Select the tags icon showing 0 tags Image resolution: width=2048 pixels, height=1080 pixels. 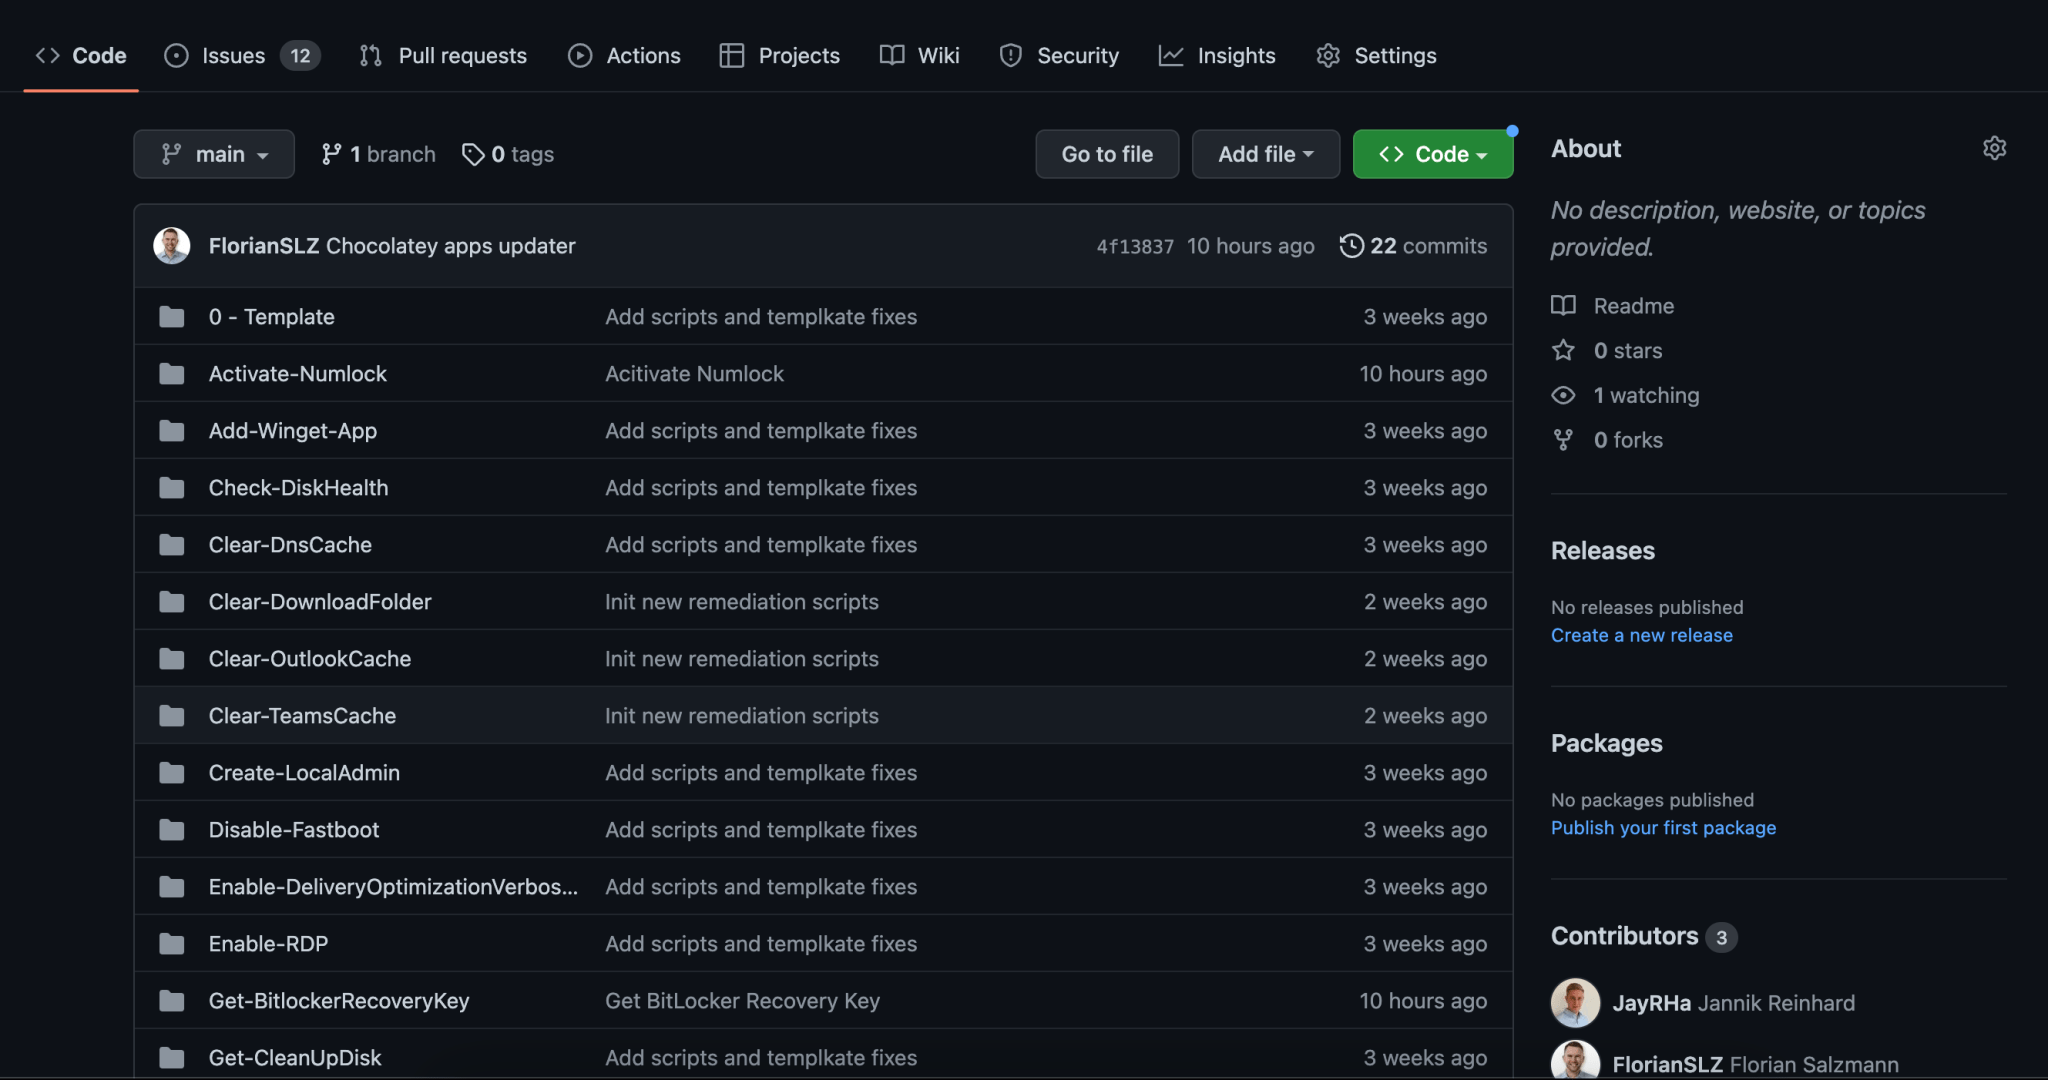pos(474,154)
